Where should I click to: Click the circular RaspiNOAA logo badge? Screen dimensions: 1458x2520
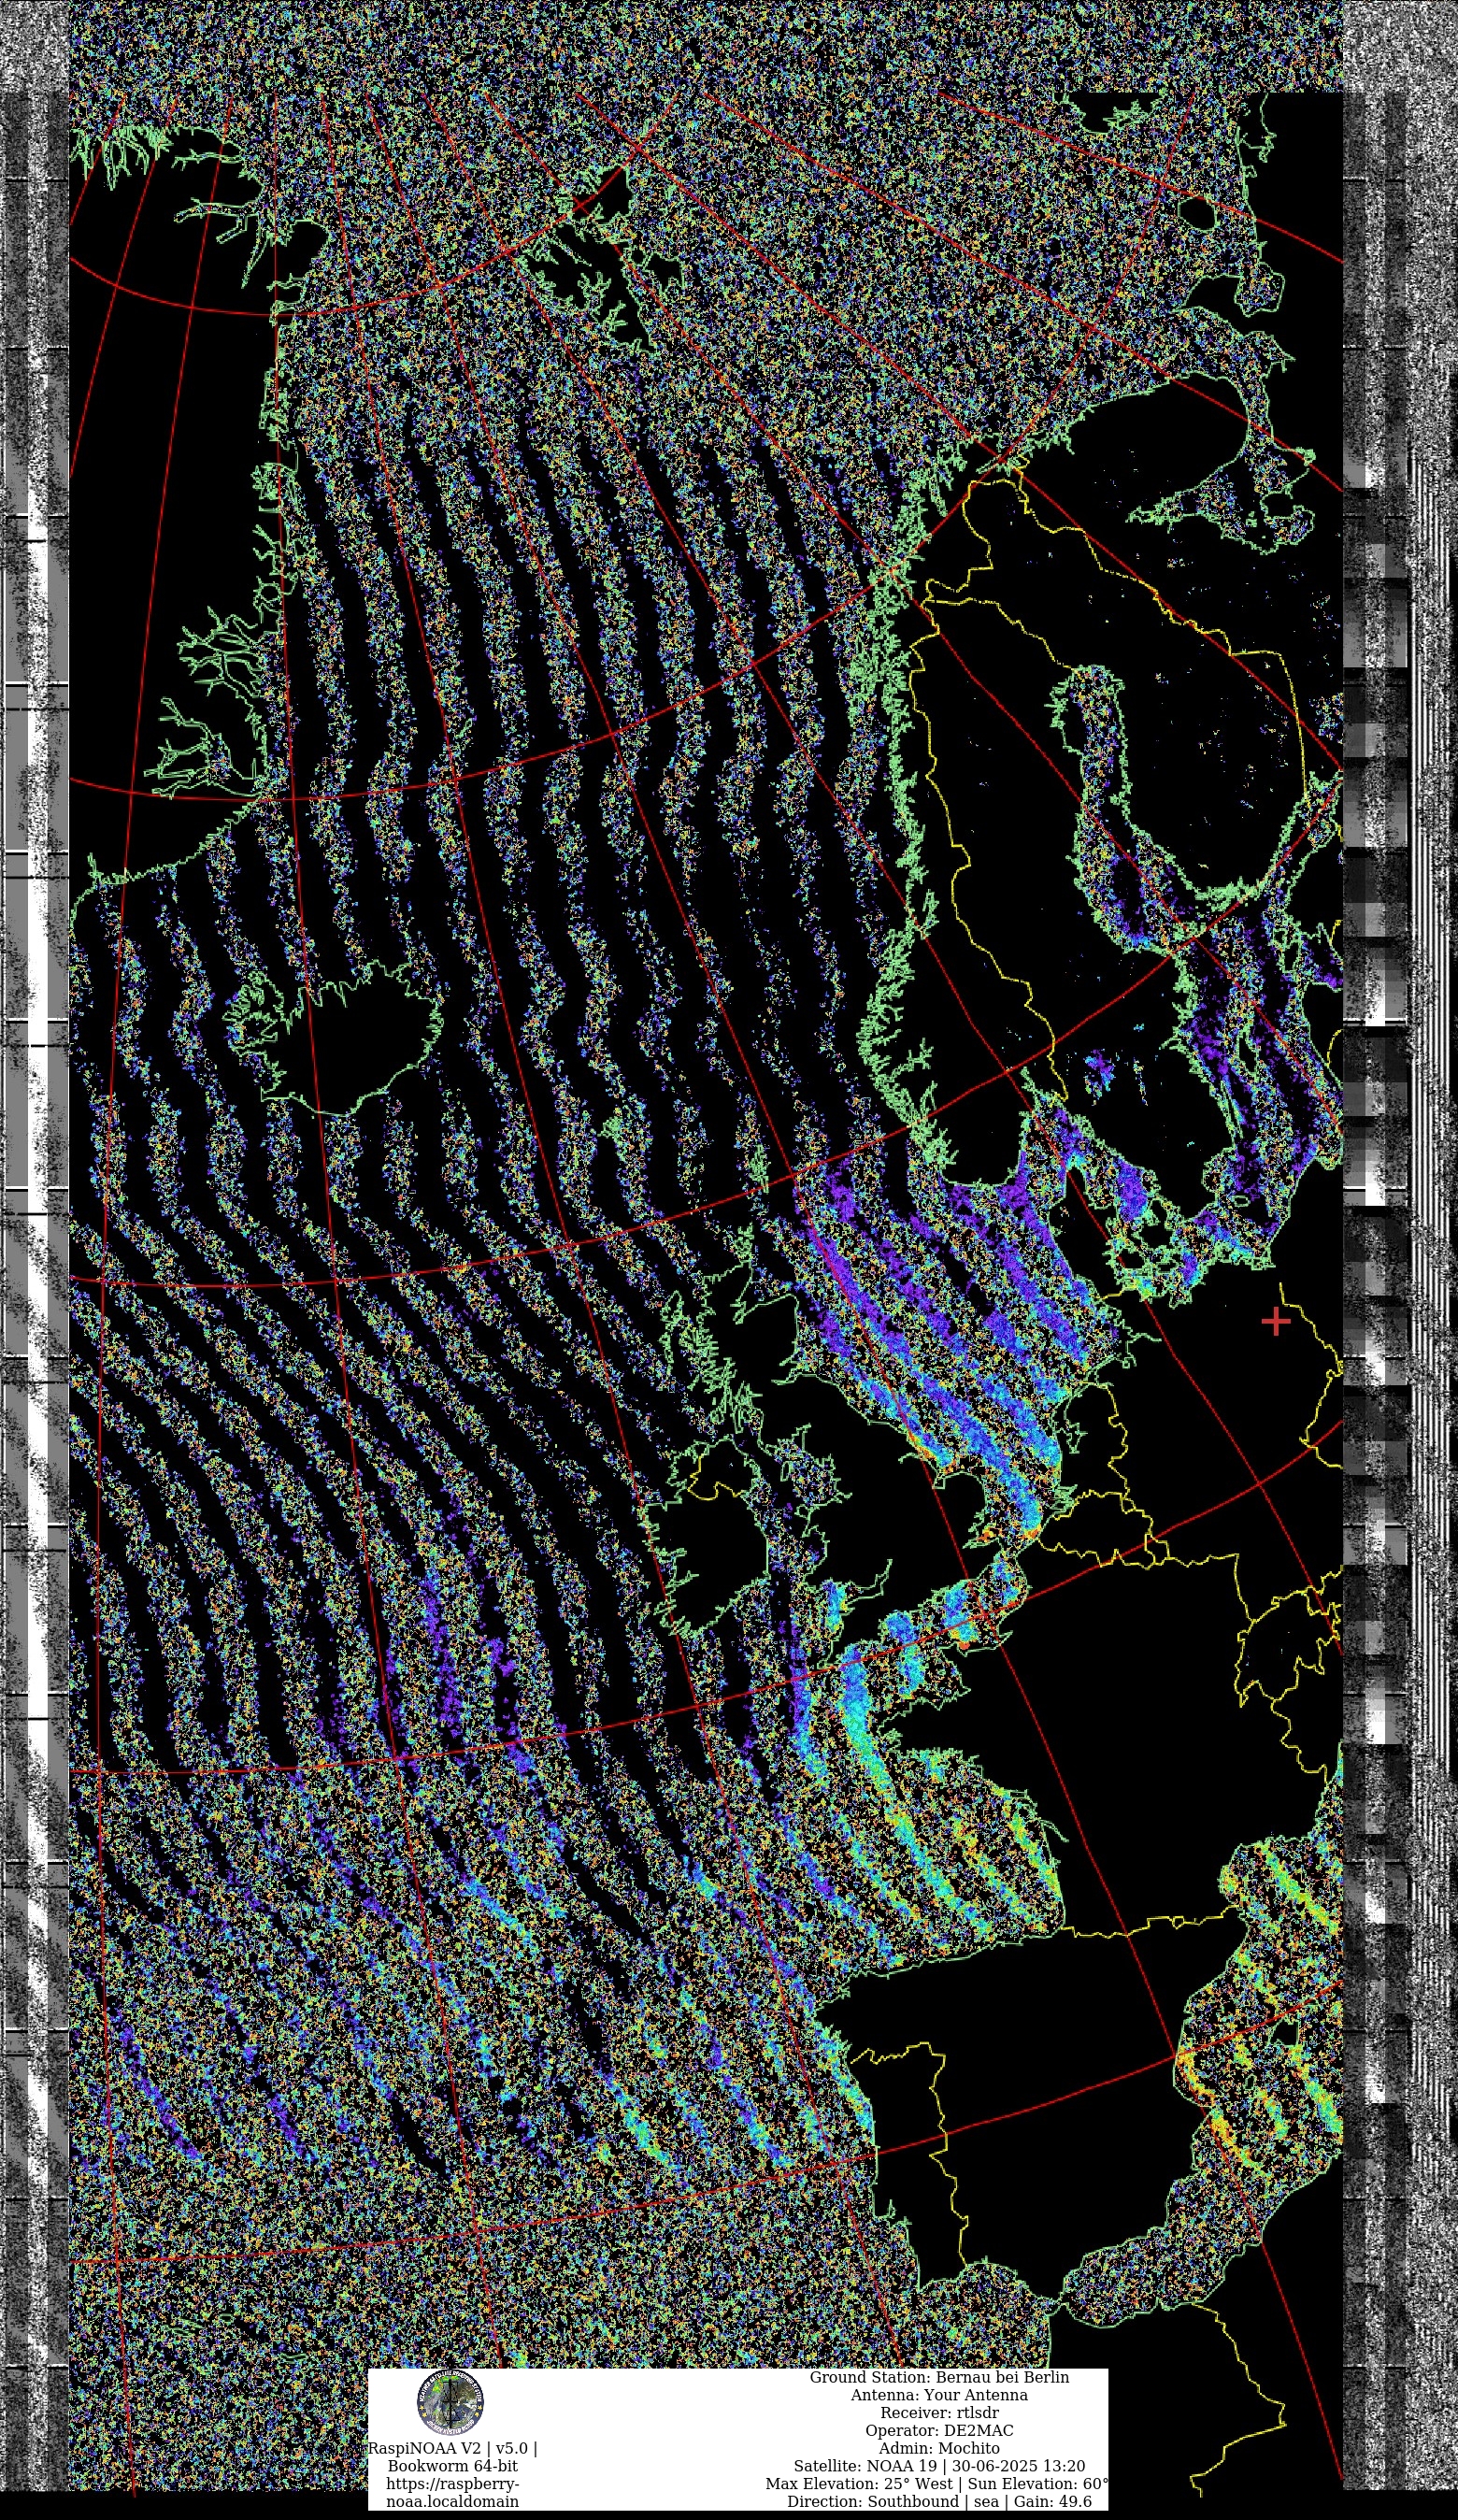click(451, 2403)
